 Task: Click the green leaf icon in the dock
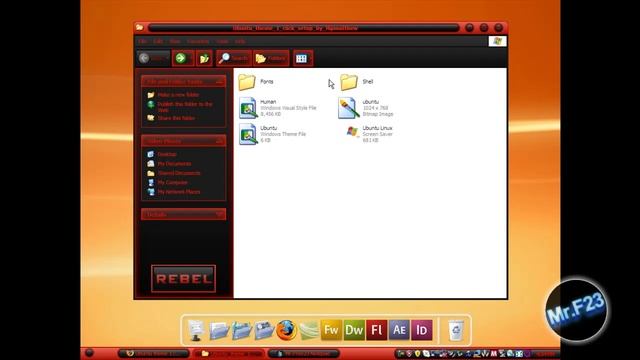click(309, 330)
